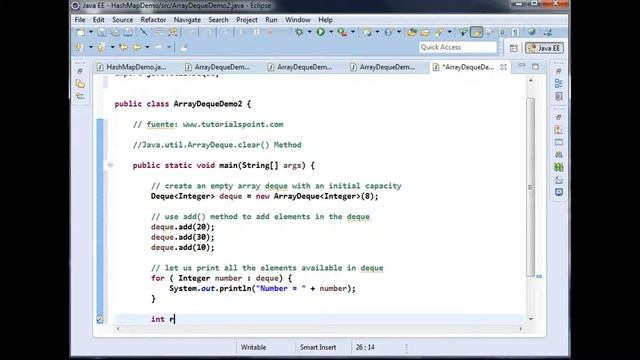Click the Save All toolbar icon
The width and height of the screenshot is (640, 360).
pyautogui.click(x=116, y=32)
